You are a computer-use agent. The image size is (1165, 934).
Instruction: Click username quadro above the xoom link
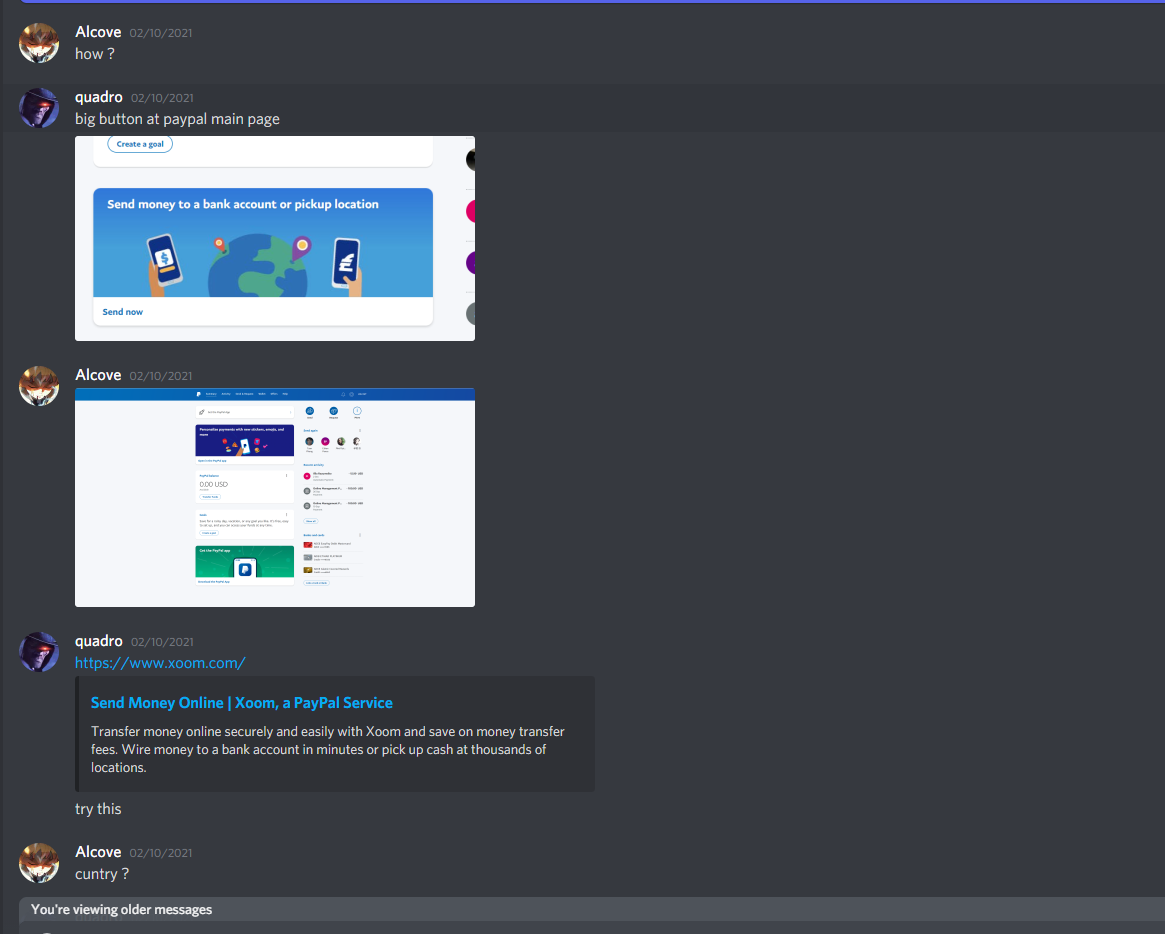[99, 641]
